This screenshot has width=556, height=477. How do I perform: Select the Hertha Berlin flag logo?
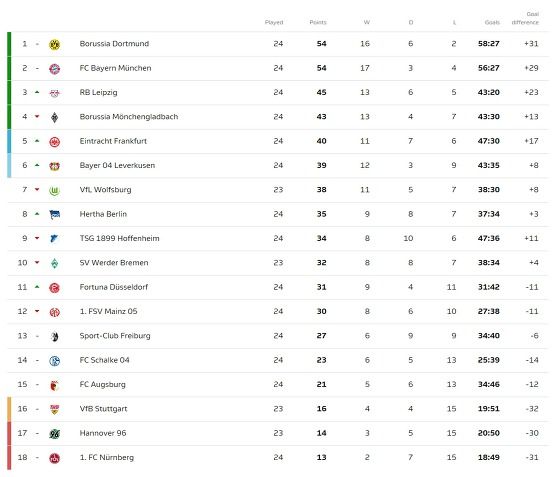(54, 215)
